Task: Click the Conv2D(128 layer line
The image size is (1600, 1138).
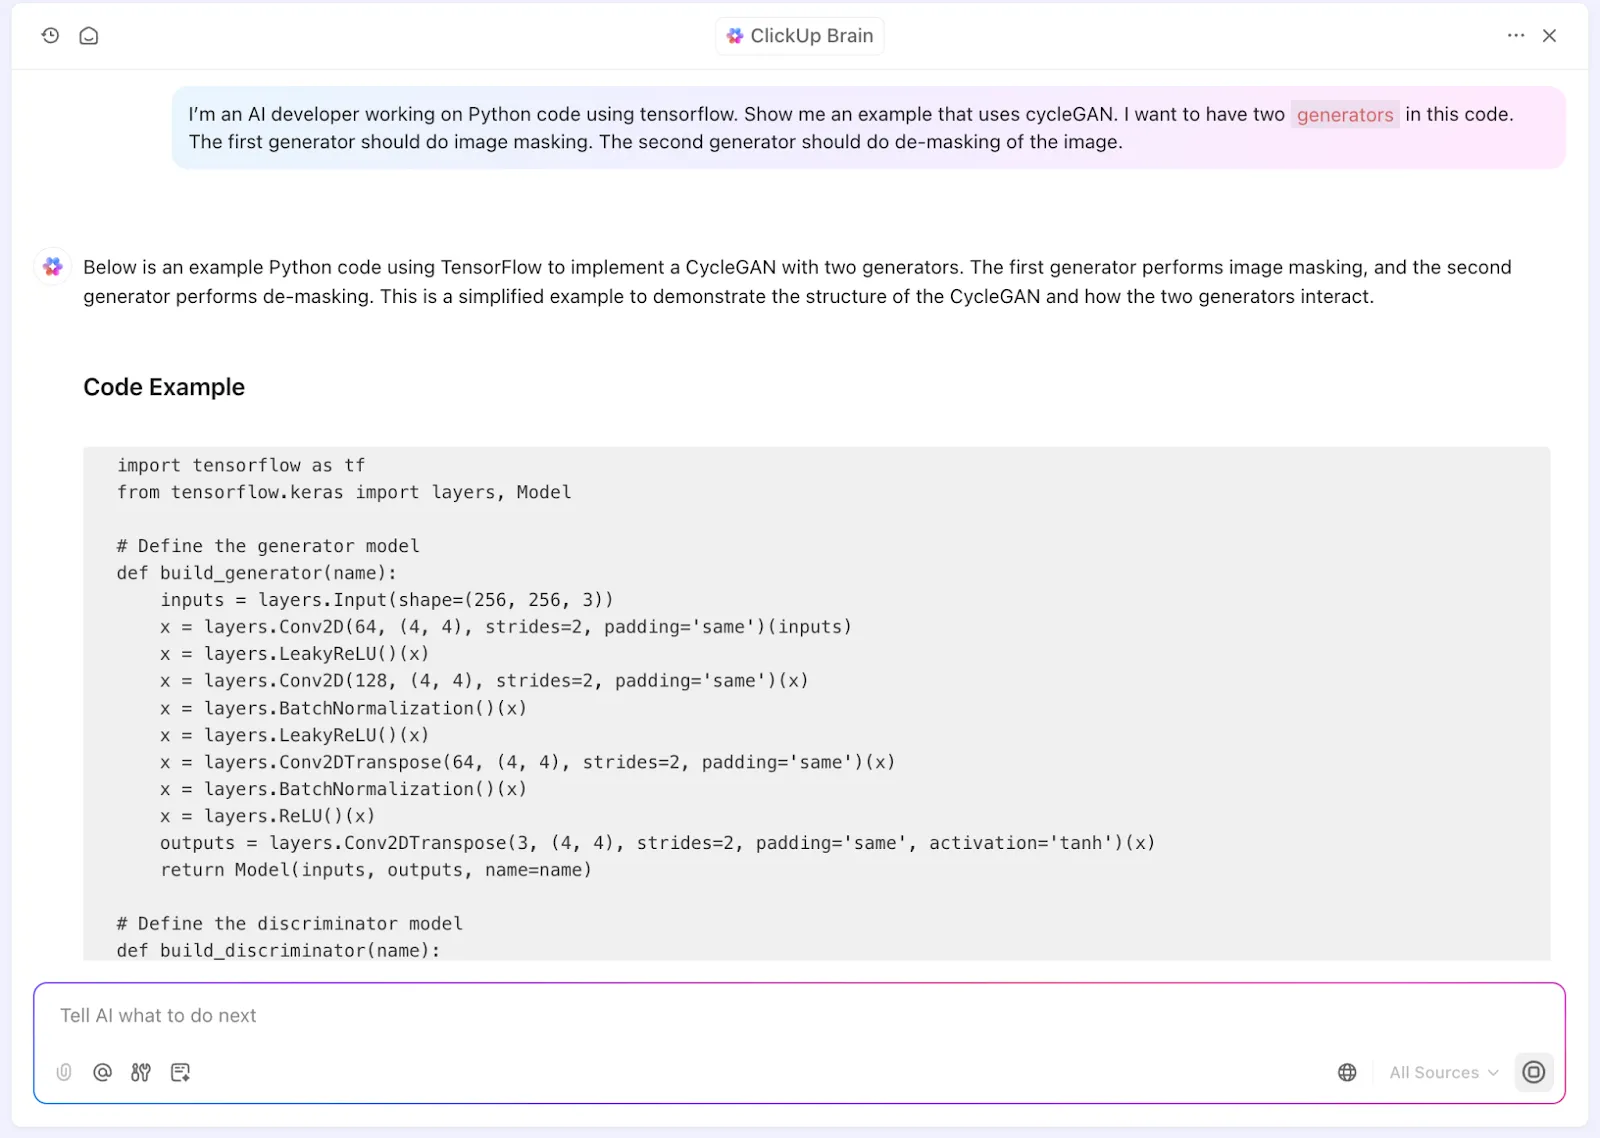Action: coord(484,681)
